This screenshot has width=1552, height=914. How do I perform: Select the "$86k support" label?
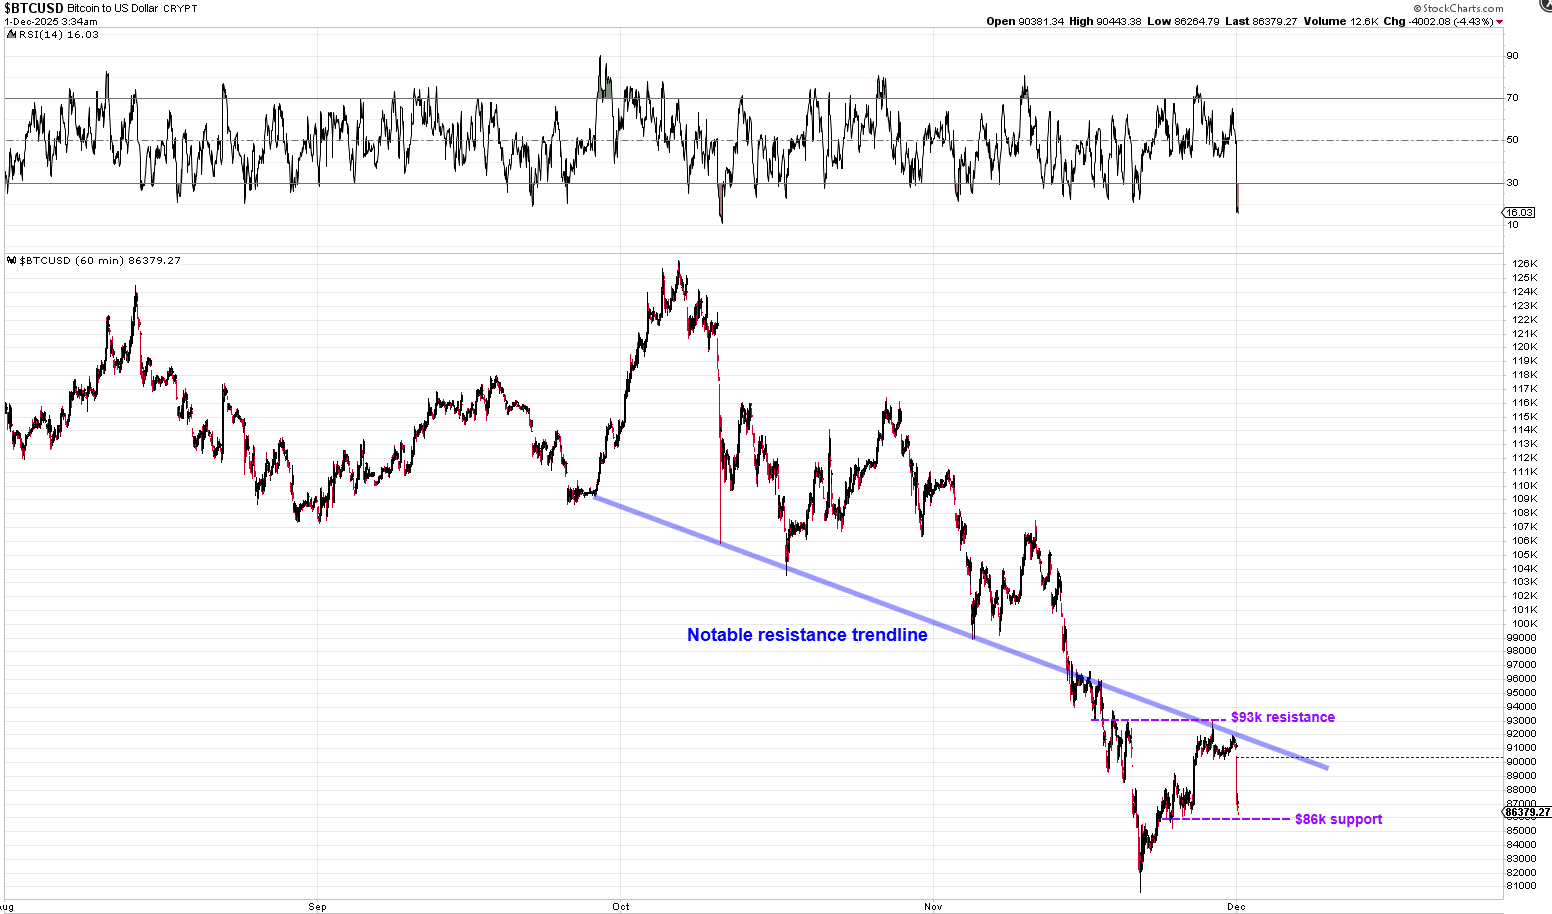pos(1338,819)
